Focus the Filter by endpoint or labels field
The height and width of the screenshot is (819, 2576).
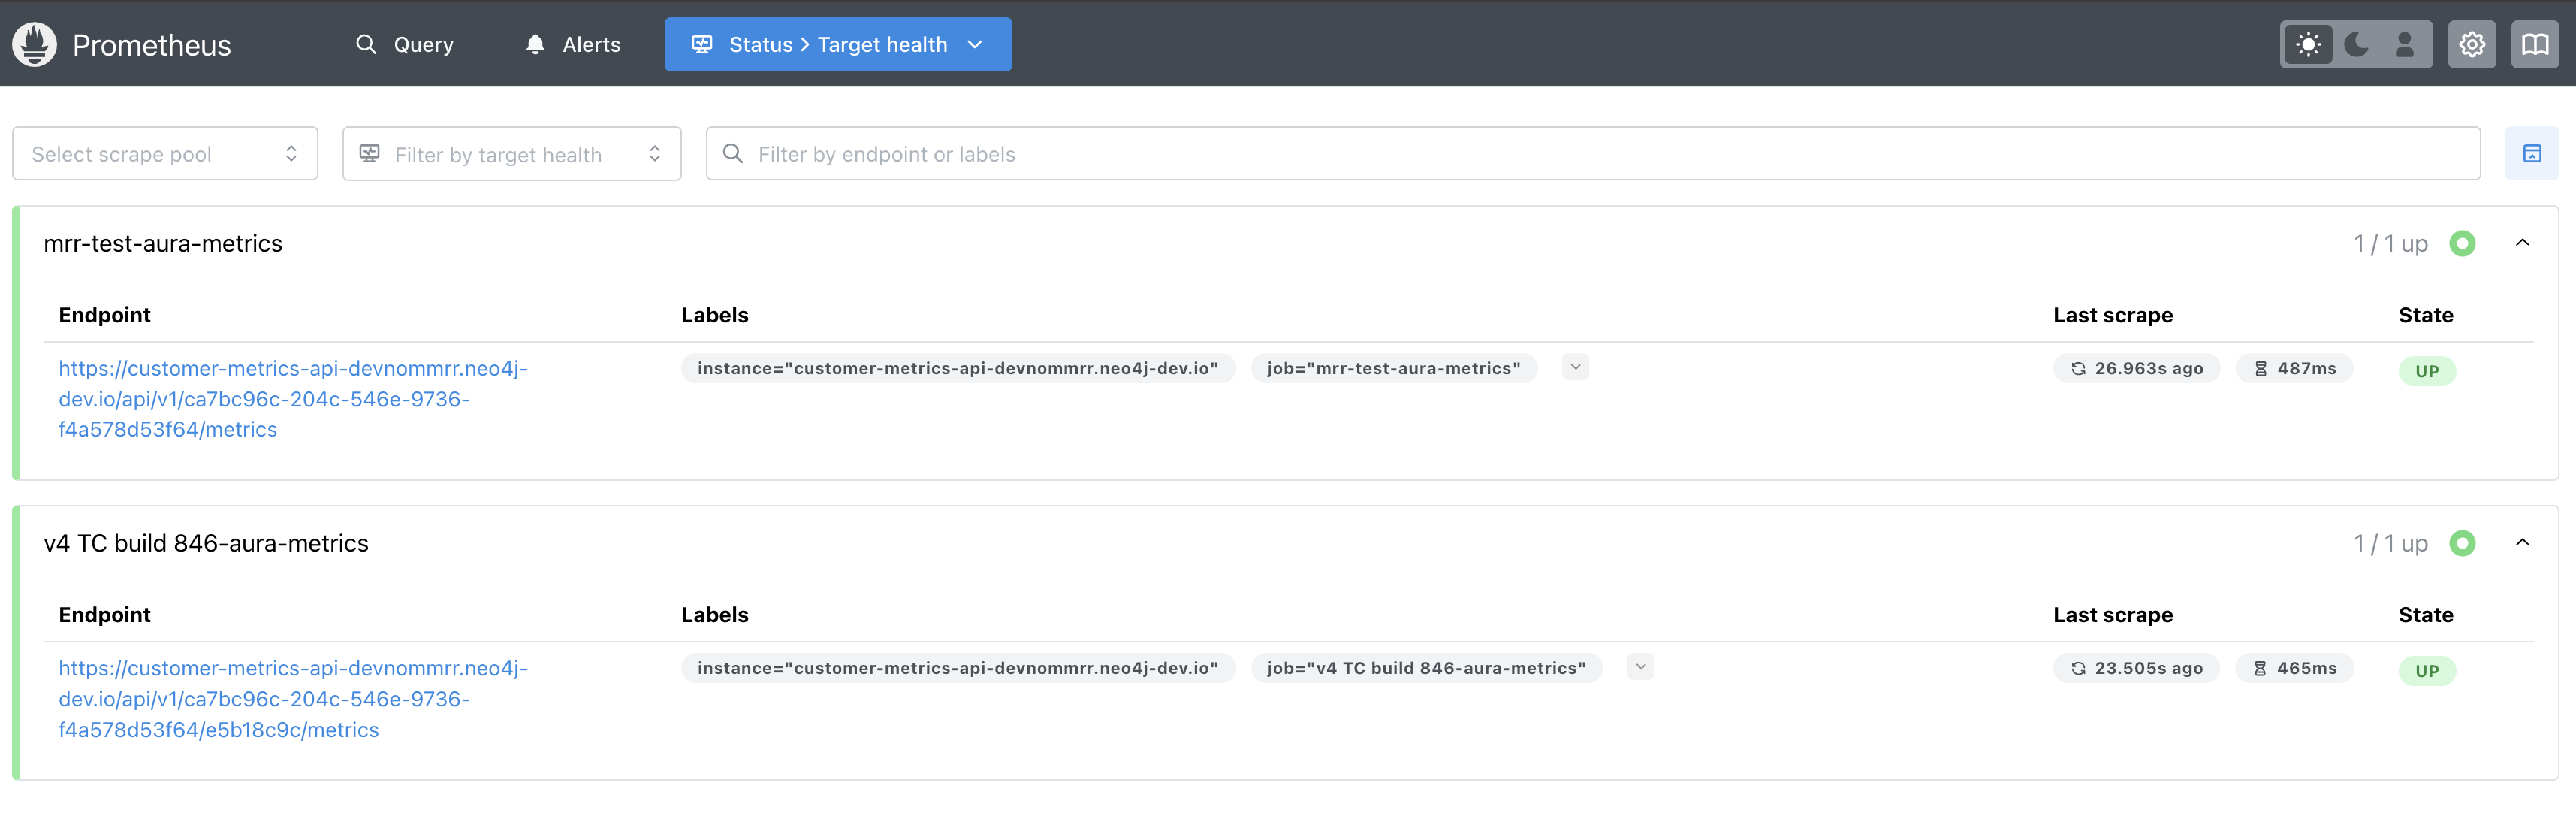tap(1593, 154)
